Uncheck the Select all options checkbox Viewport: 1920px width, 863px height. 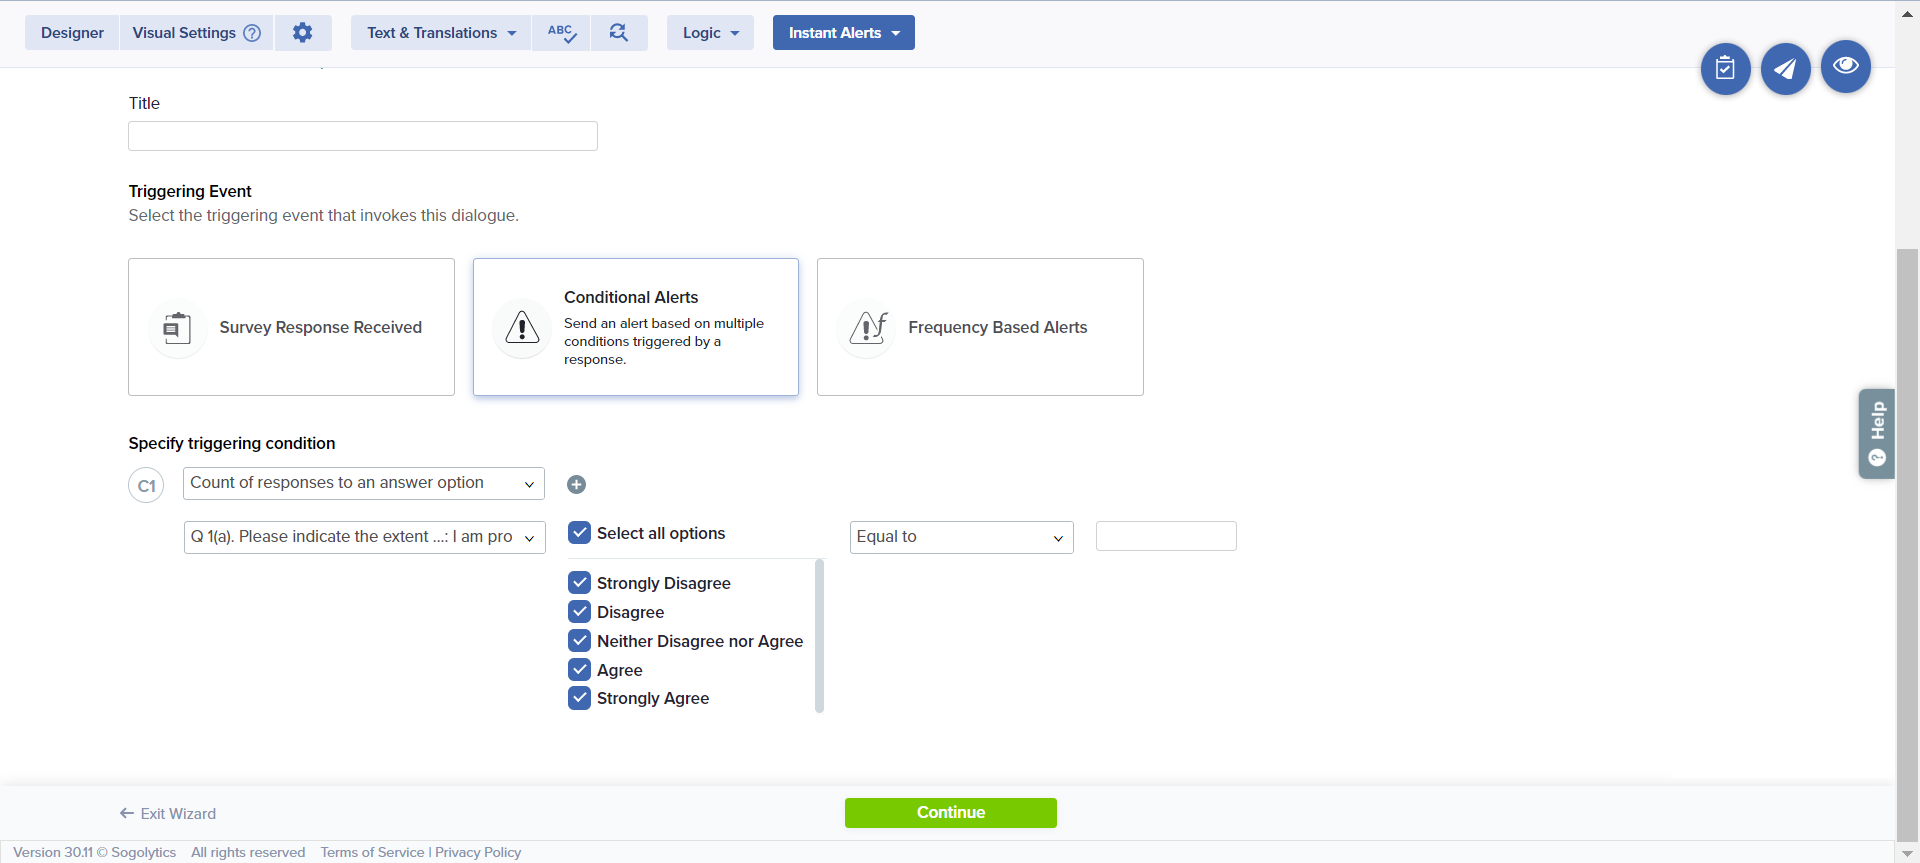[580, 533]
